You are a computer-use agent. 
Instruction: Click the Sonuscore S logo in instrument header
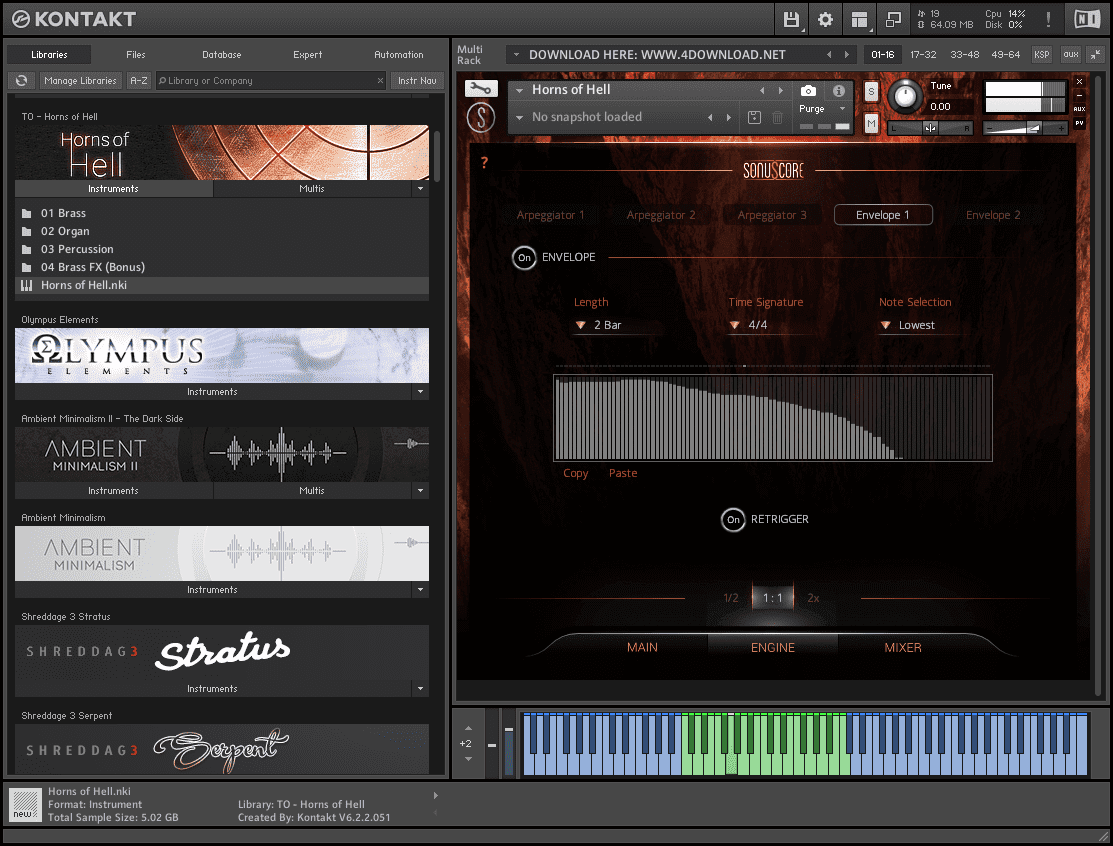pos(481,117)
